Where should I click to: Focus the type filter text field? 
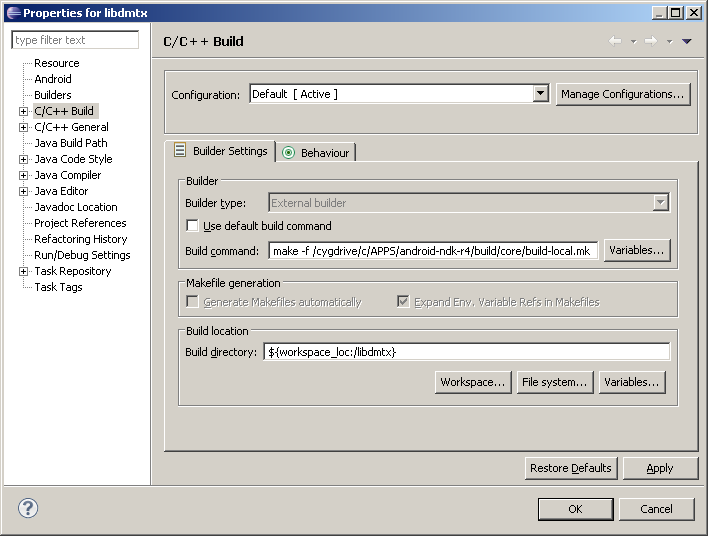75,40
